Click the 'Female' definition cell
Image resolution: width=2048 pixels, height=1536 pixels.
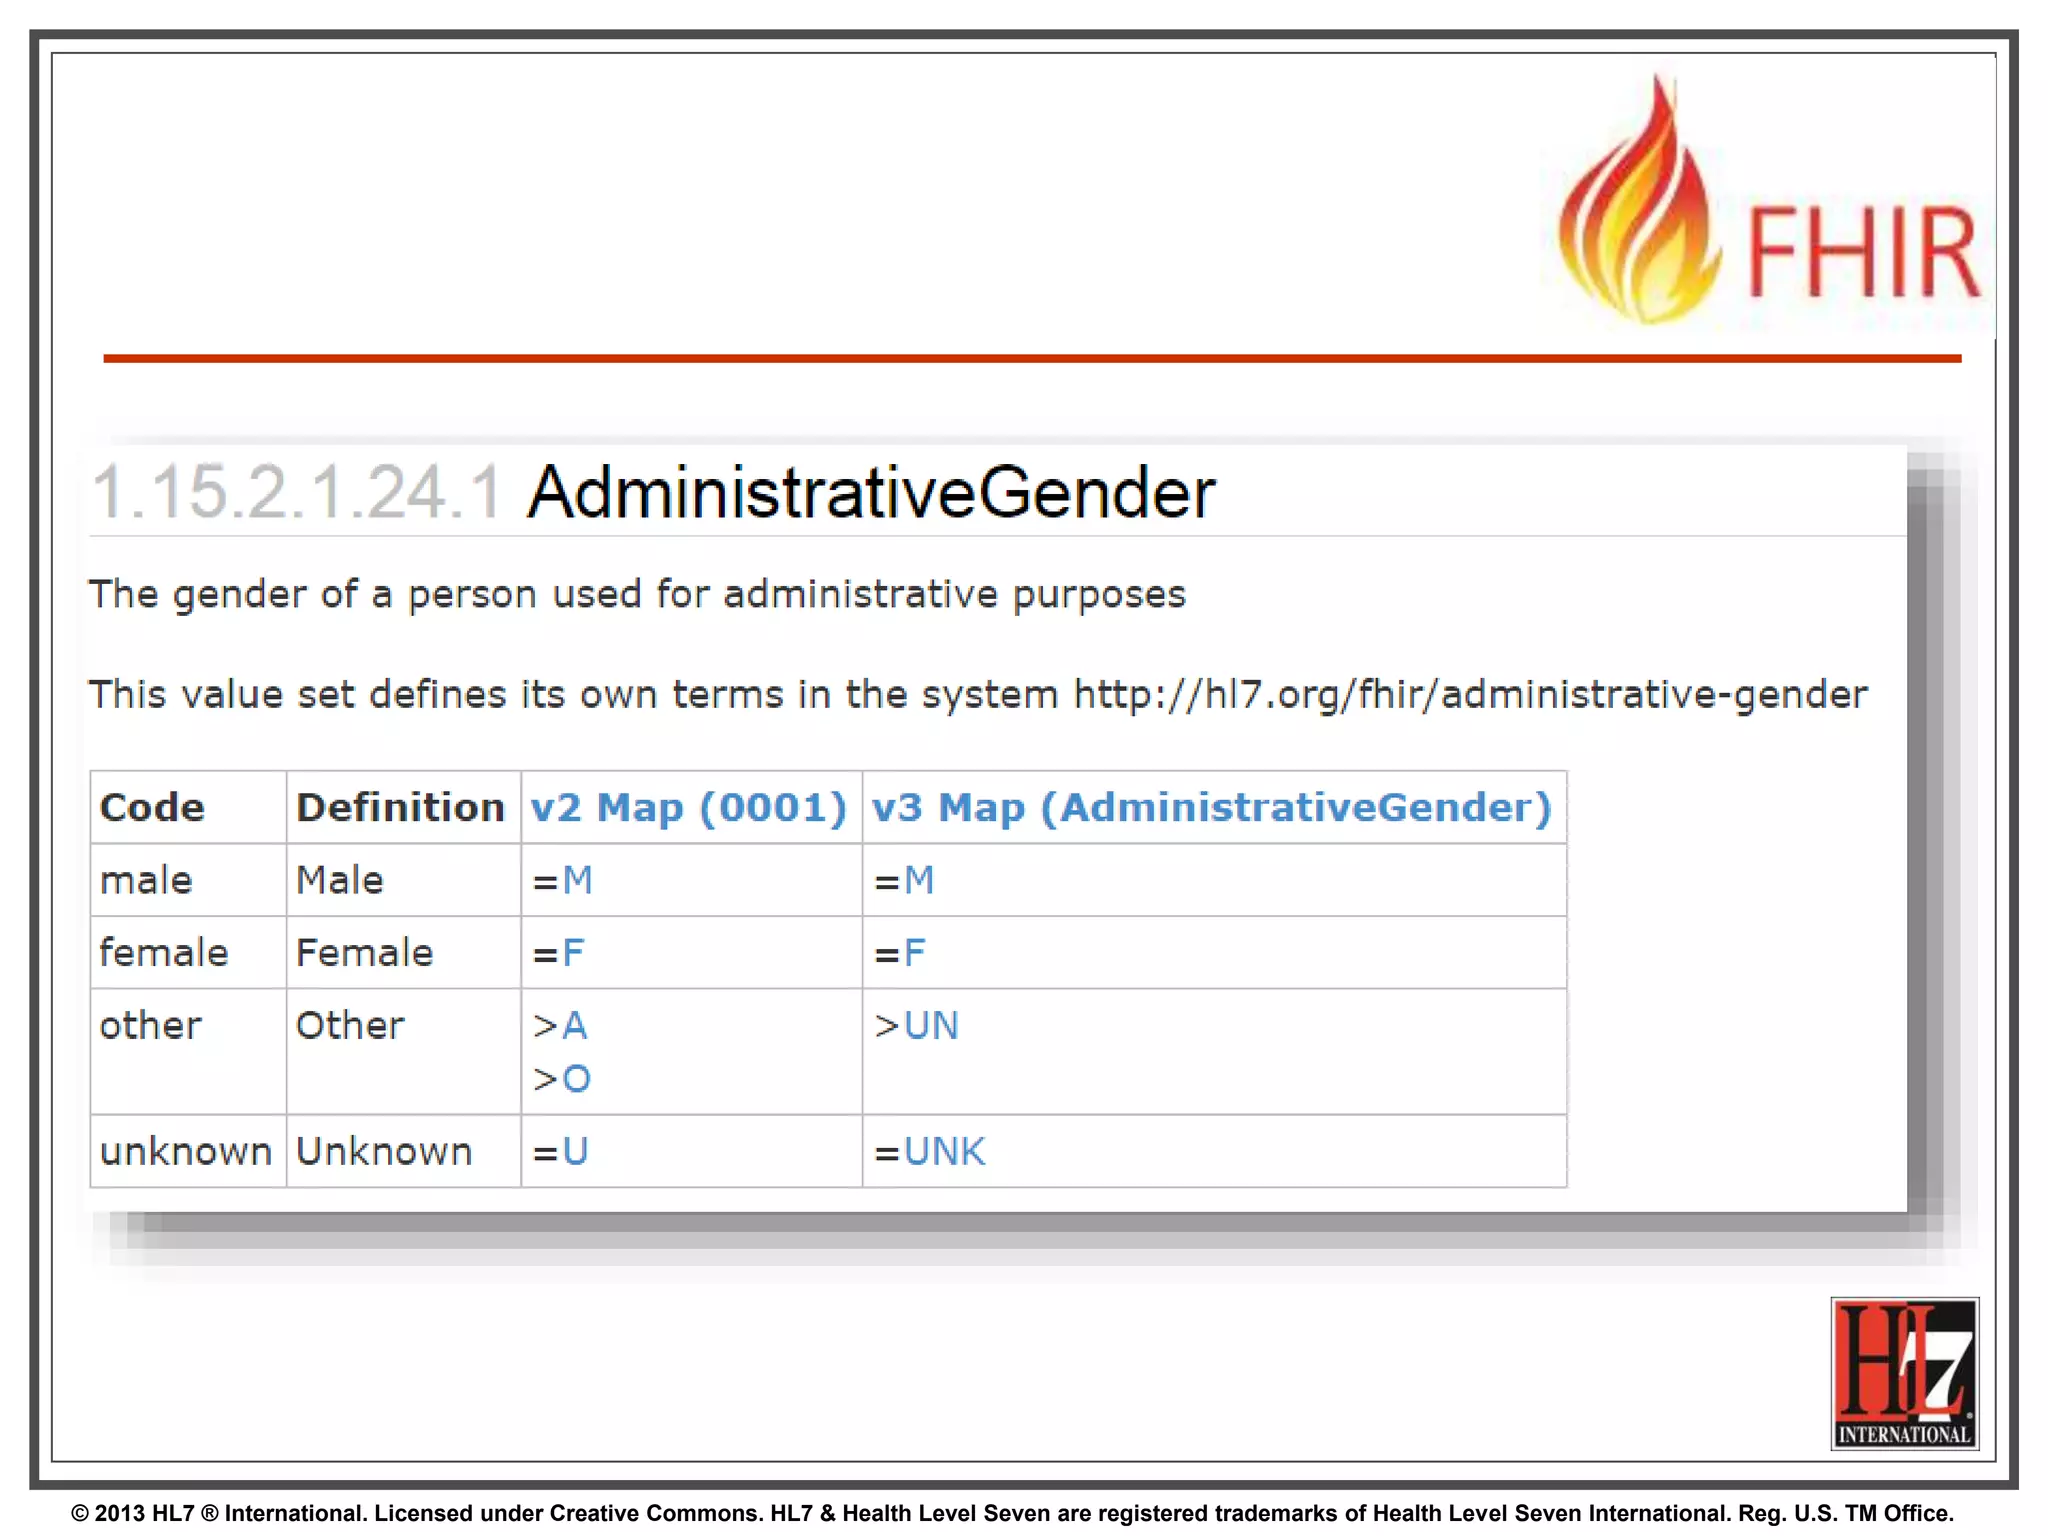364,953
